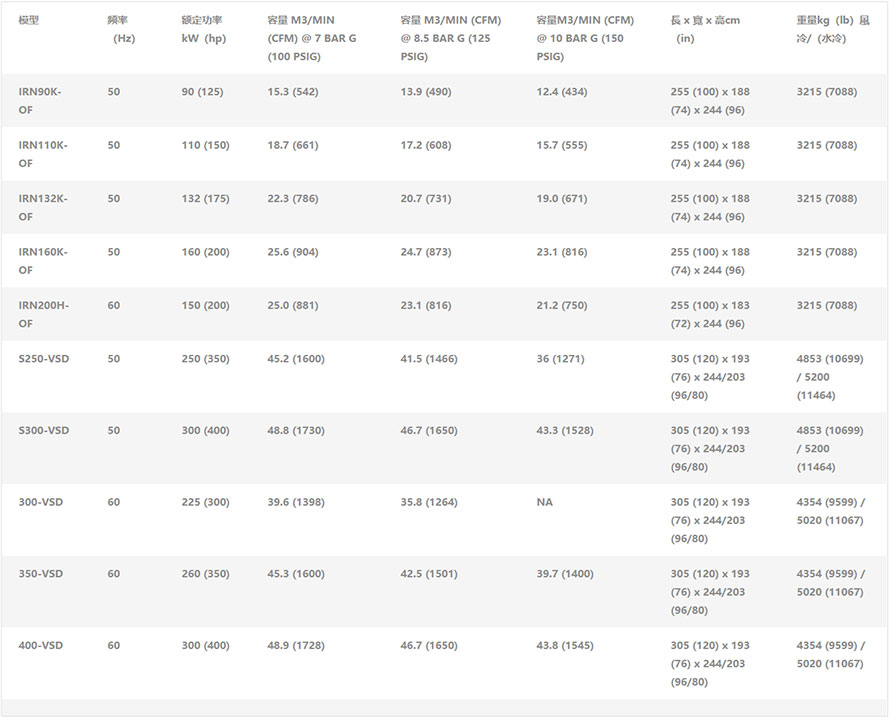Click the 15.3 (542) capacity value

pyautogui.click(x=292, y=92)
